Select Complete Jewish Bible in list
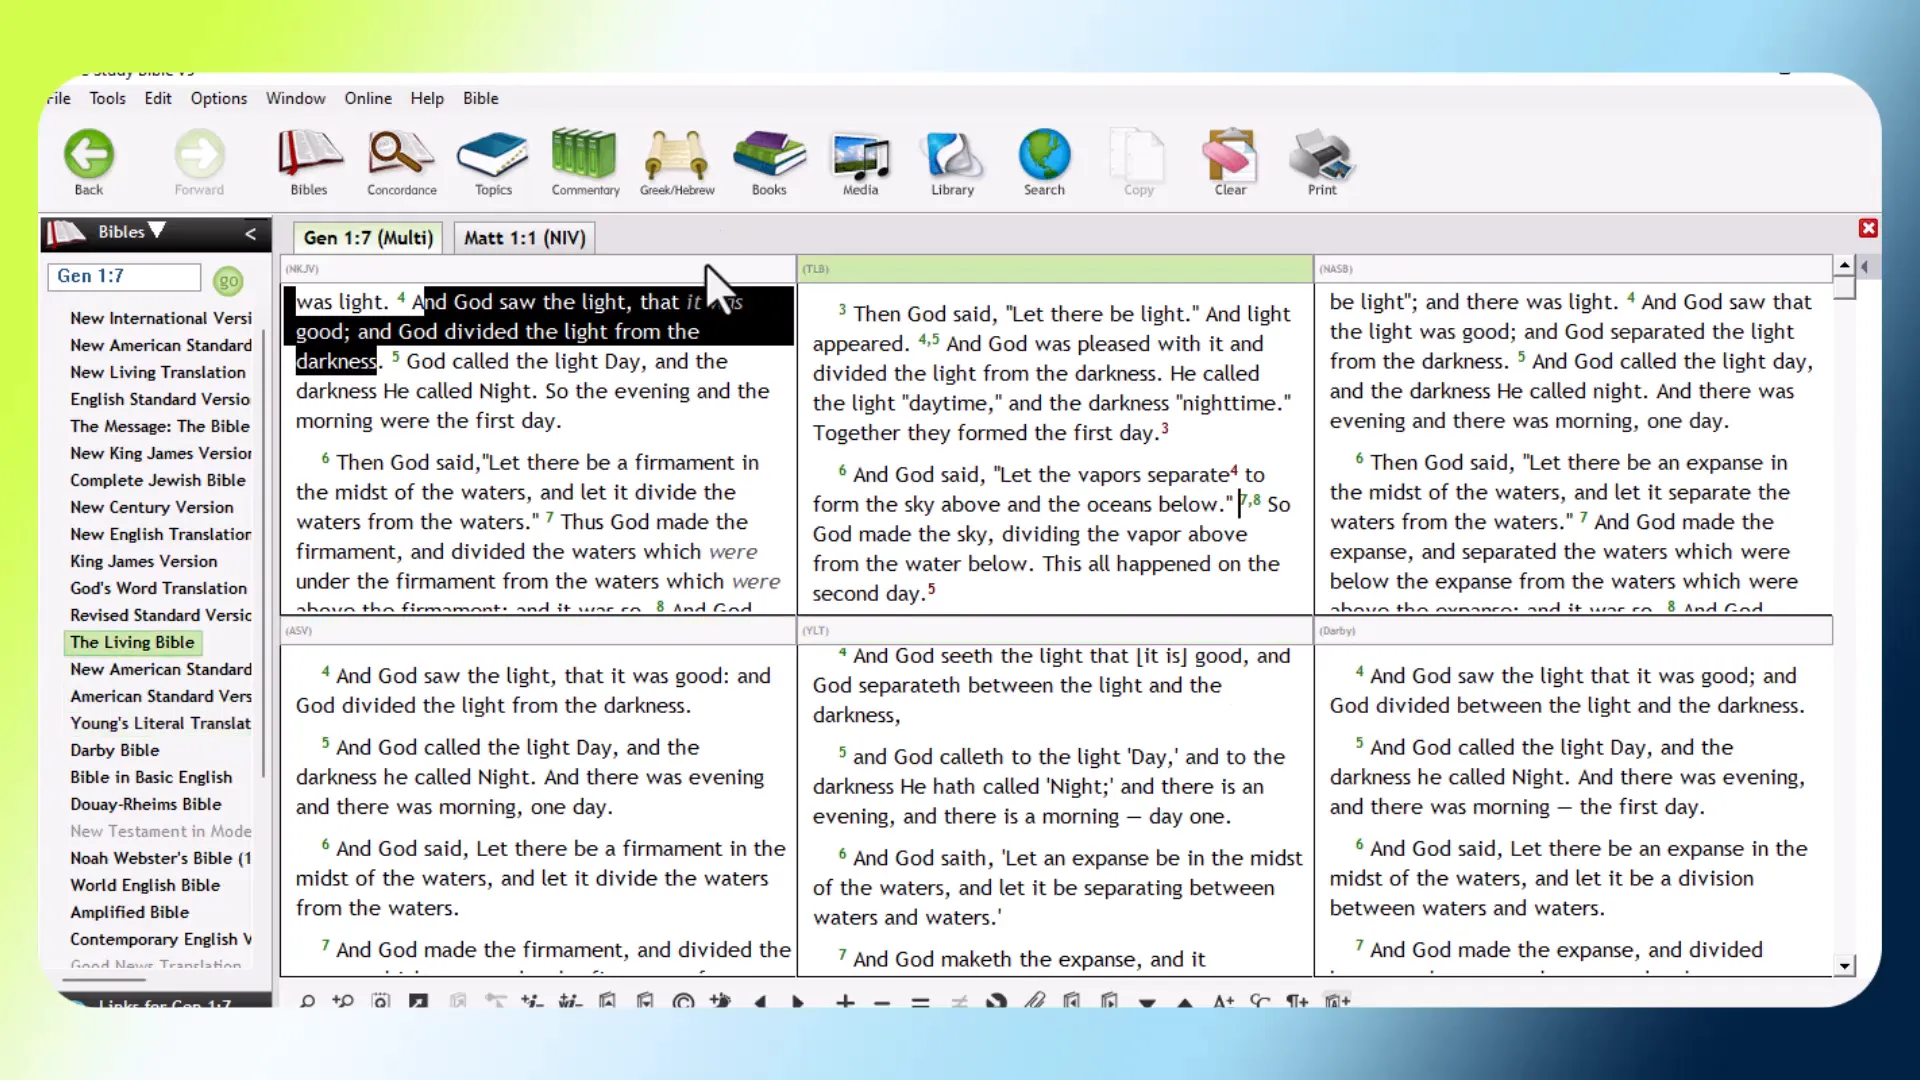Viewport: 1920px width, 1080px height. tap(158, 480)
